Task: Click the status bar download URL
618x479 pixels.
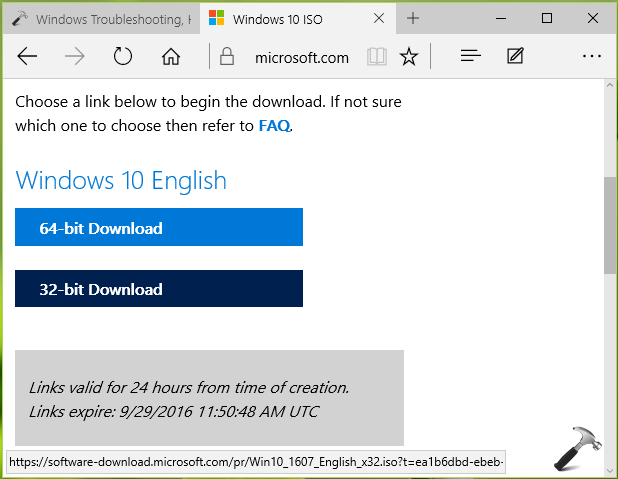Action: [256, 462]
